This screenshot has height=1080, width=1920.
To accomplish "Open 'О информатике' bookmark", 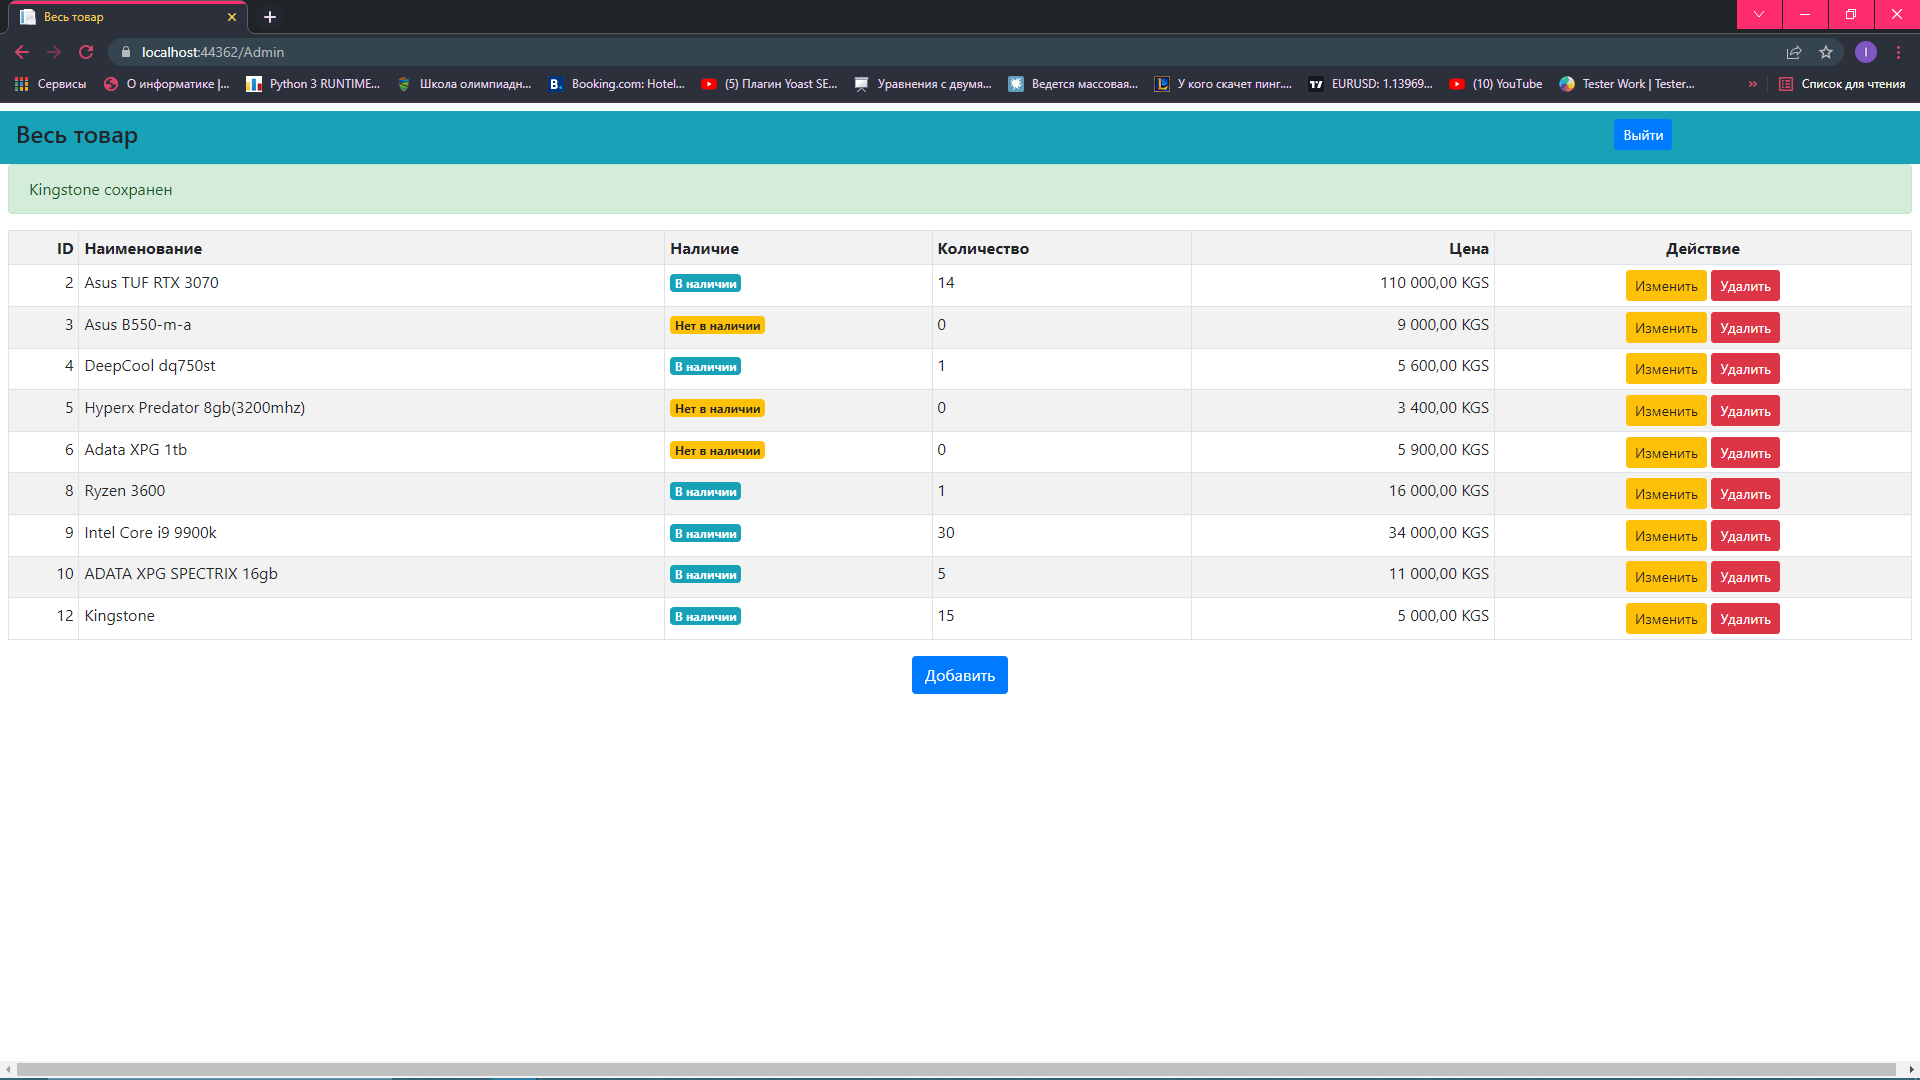I will click(x=167, y=84).
